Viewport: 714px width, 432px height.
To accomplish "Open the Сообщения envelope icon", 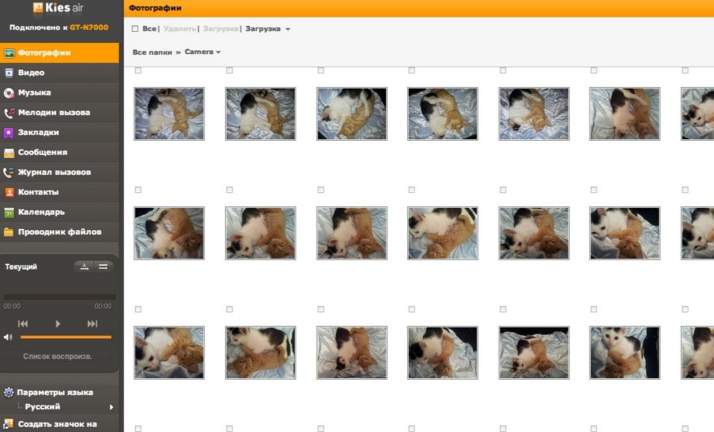I will point(9,152).
